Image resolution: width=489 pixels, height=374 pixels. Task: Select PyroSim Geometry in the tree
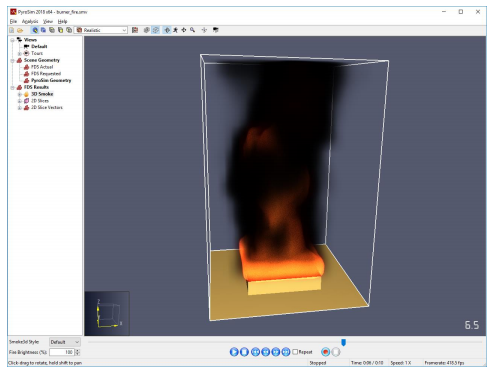pos(51,80)
